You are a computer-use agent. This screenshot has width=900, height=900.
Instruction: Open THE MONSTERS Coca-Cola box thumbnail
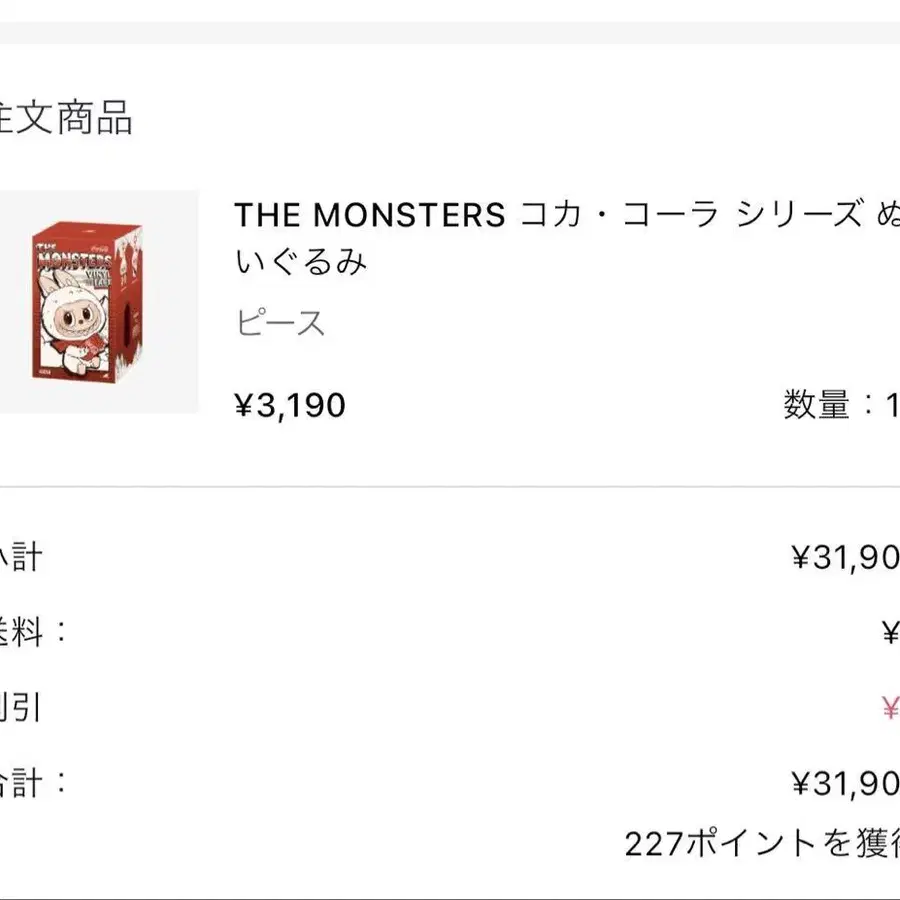99,301
